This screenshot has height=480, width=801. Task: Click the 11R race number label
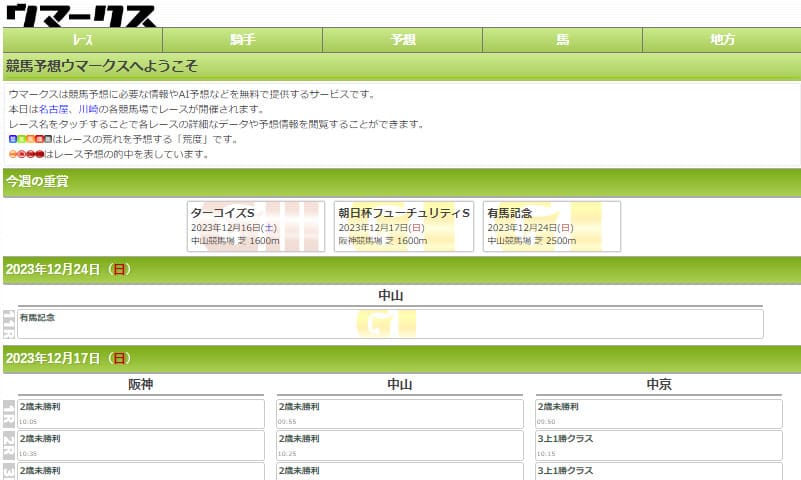pyautogui.click(x=9, y=324)
